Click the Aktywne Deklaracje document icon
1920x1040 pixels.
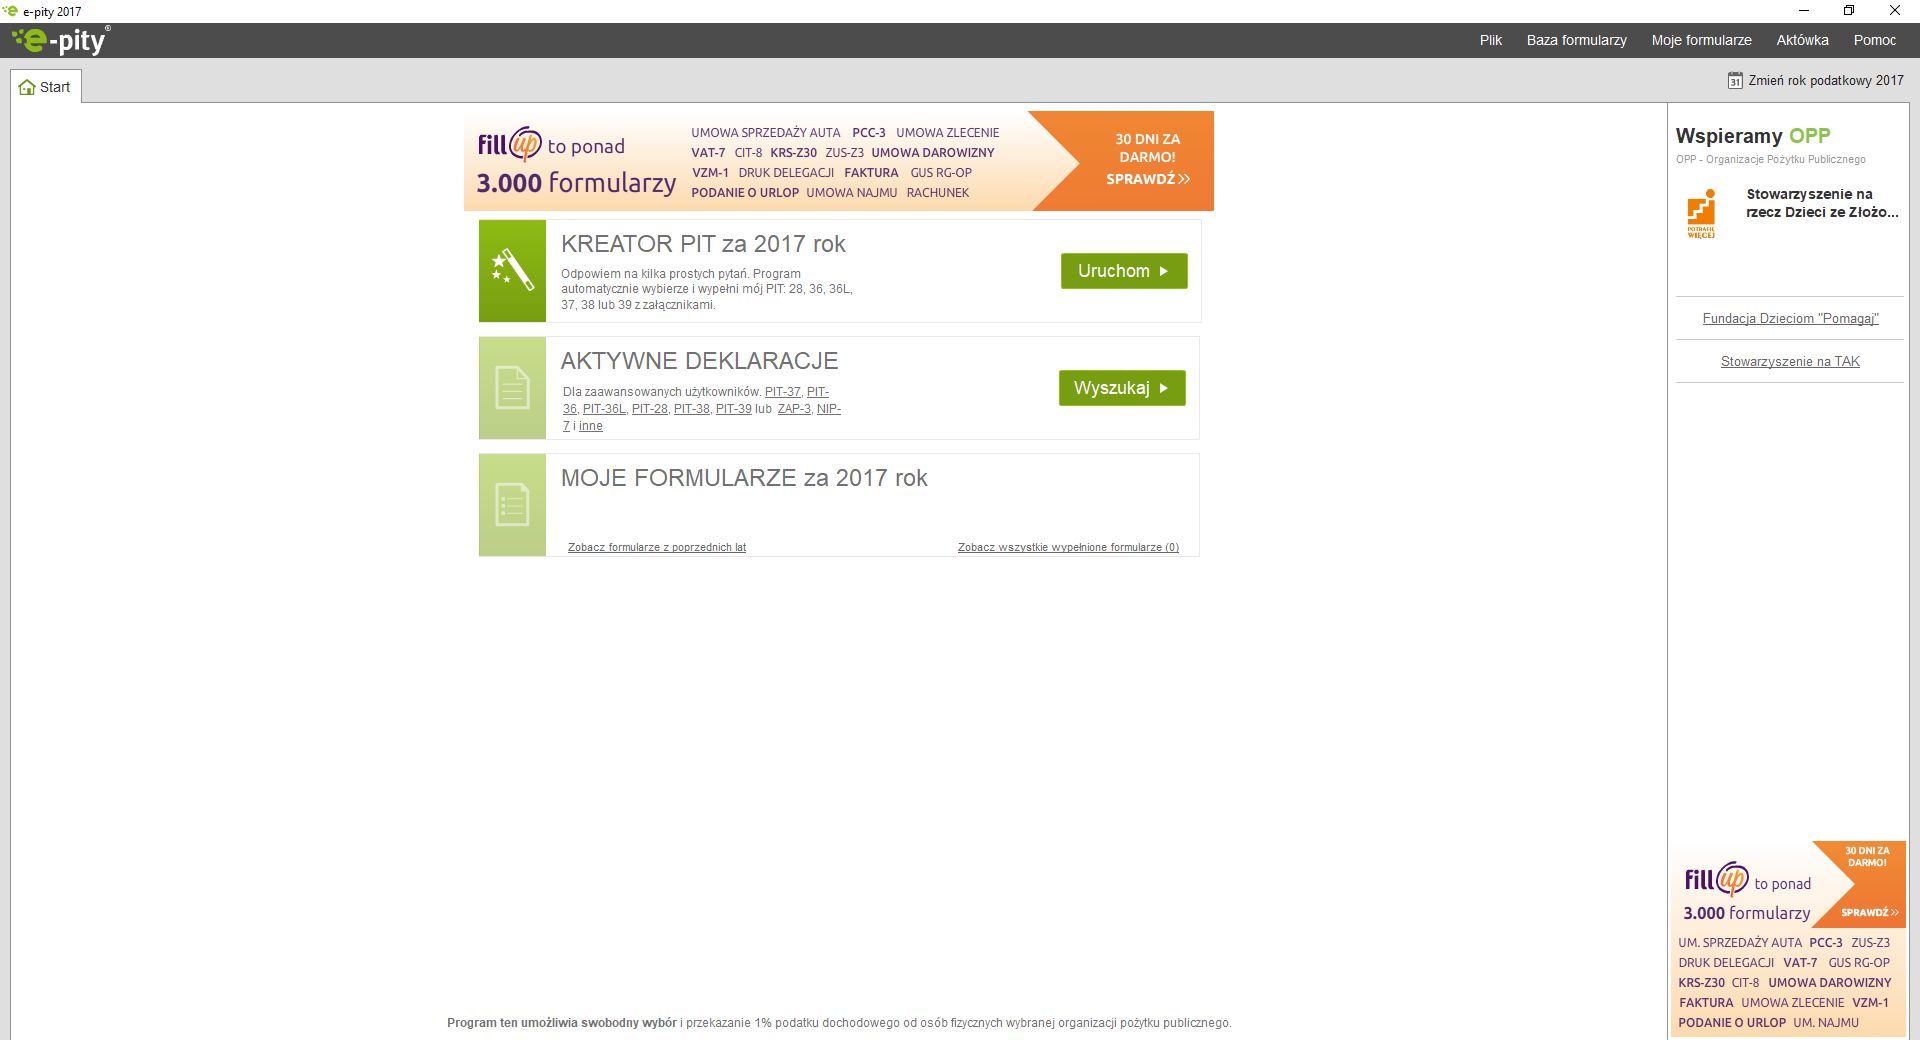tap(512, 388)
